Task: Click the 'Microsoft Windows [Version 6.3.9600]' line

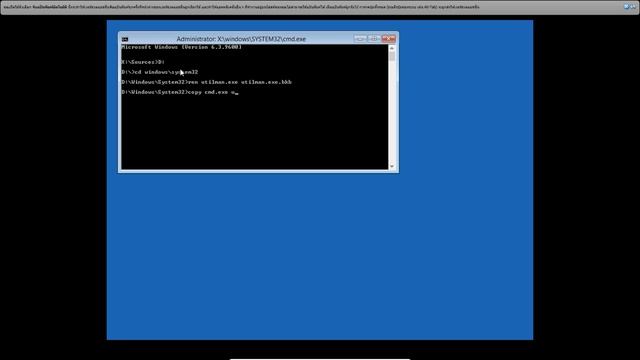Action: tap(182, 47)
